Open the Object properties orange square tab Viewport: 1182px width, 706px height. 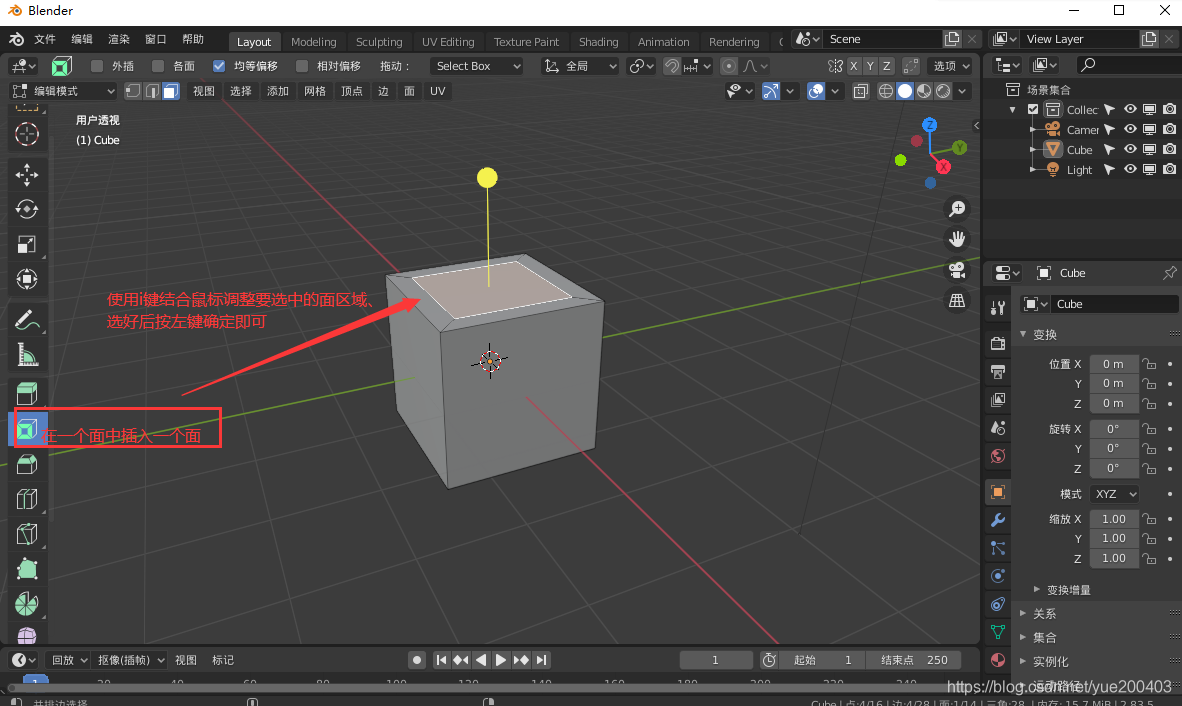[998, 492]
